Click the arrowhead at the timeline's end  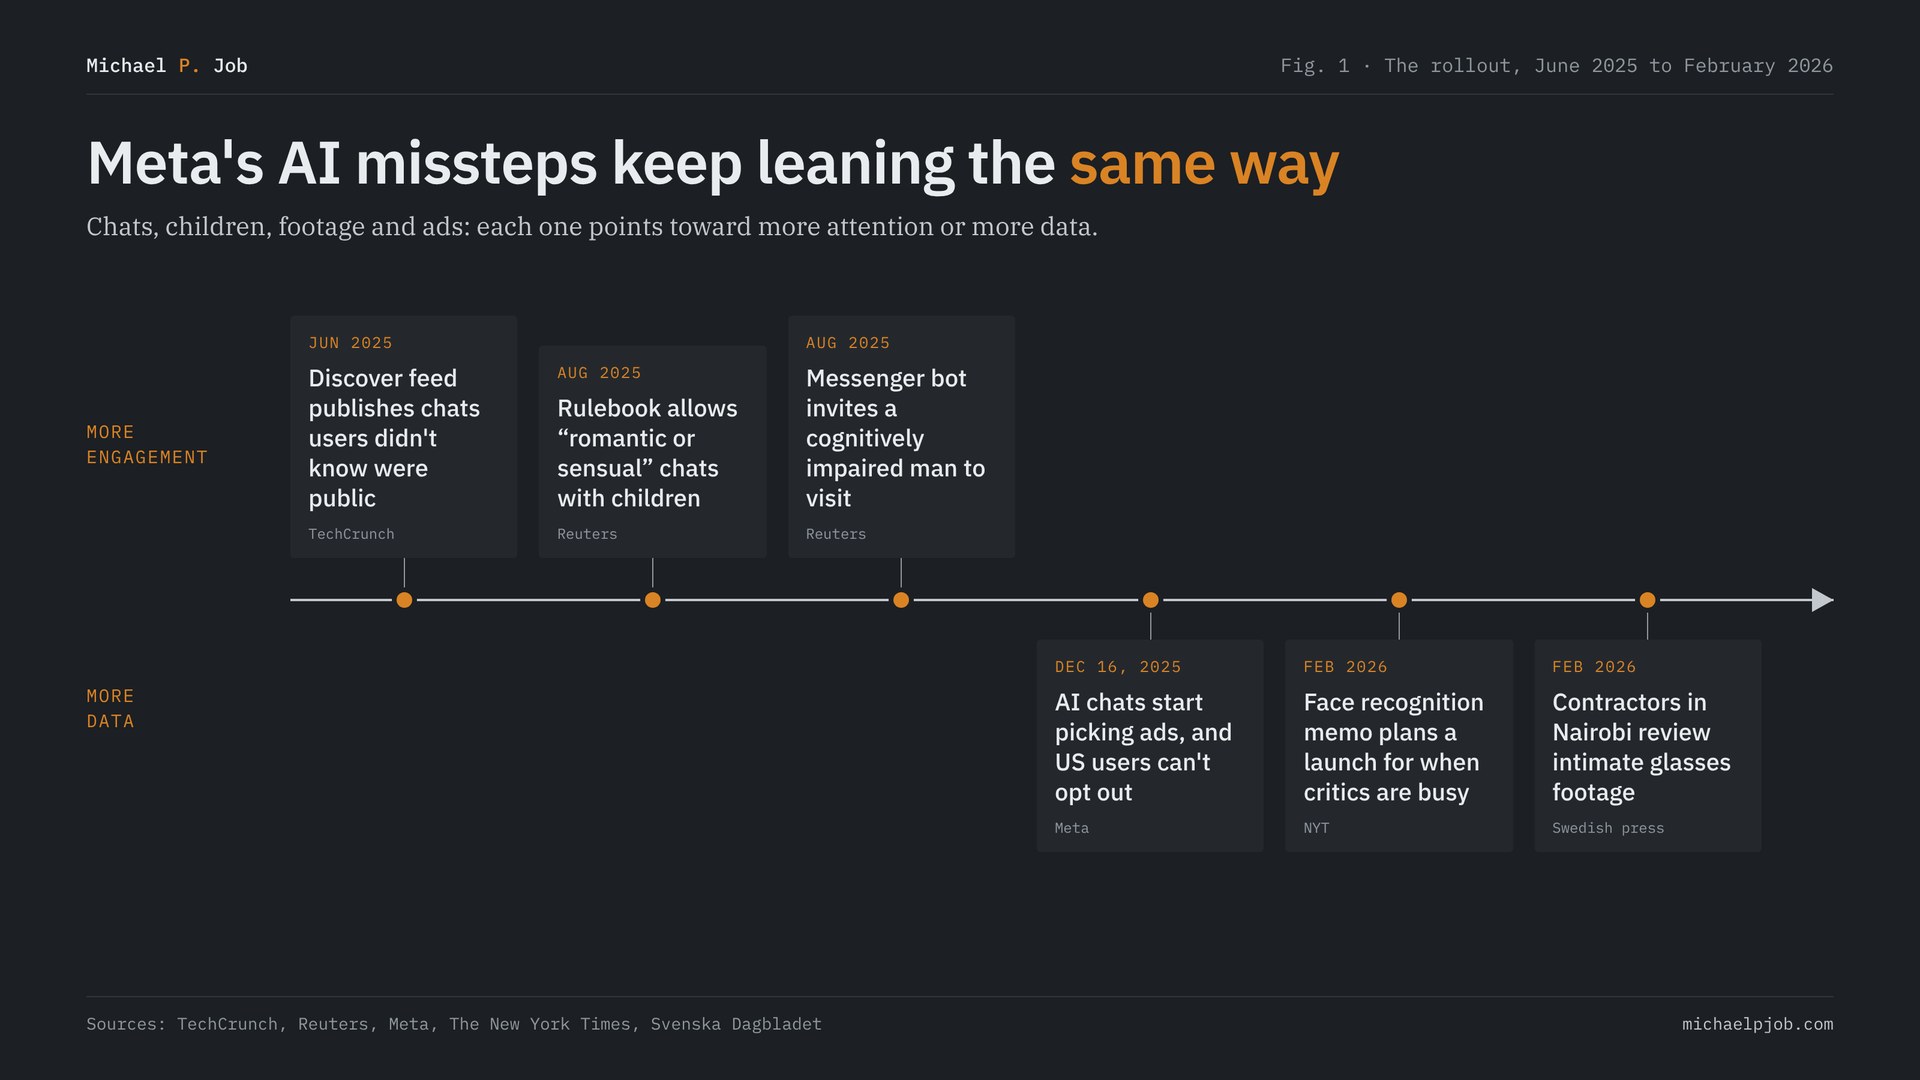pyautogui.click(x=1822, y=600)
